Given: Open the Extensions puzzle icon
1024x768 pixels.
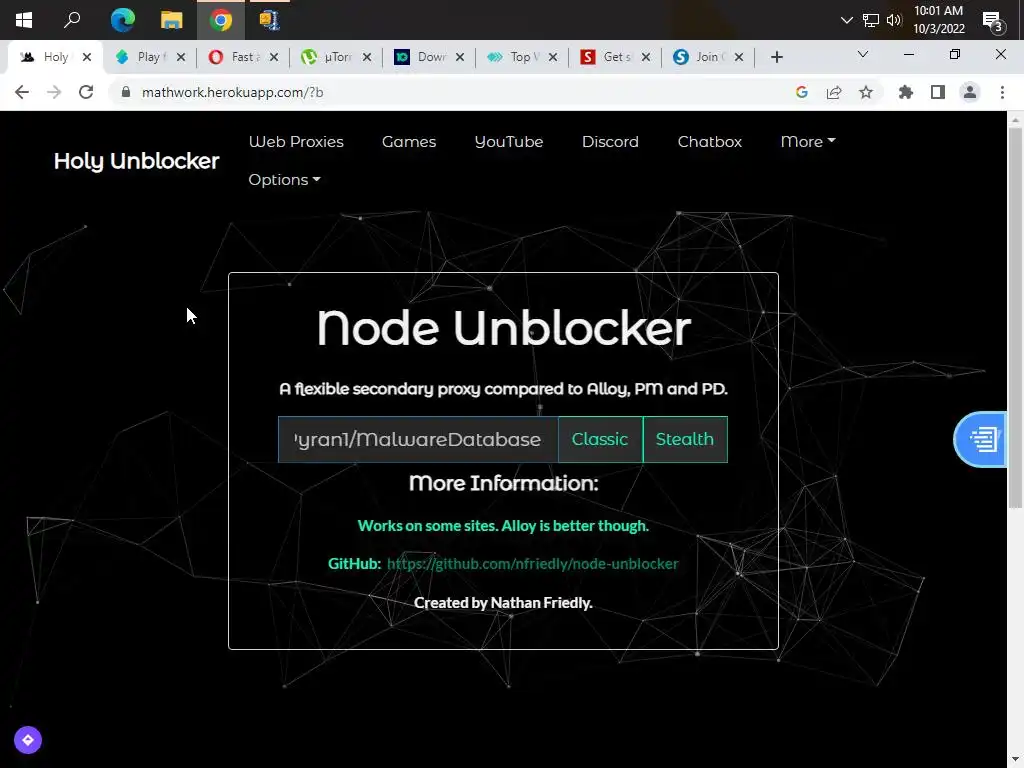Looking at the screenshot, I should (x=906, y=92).
